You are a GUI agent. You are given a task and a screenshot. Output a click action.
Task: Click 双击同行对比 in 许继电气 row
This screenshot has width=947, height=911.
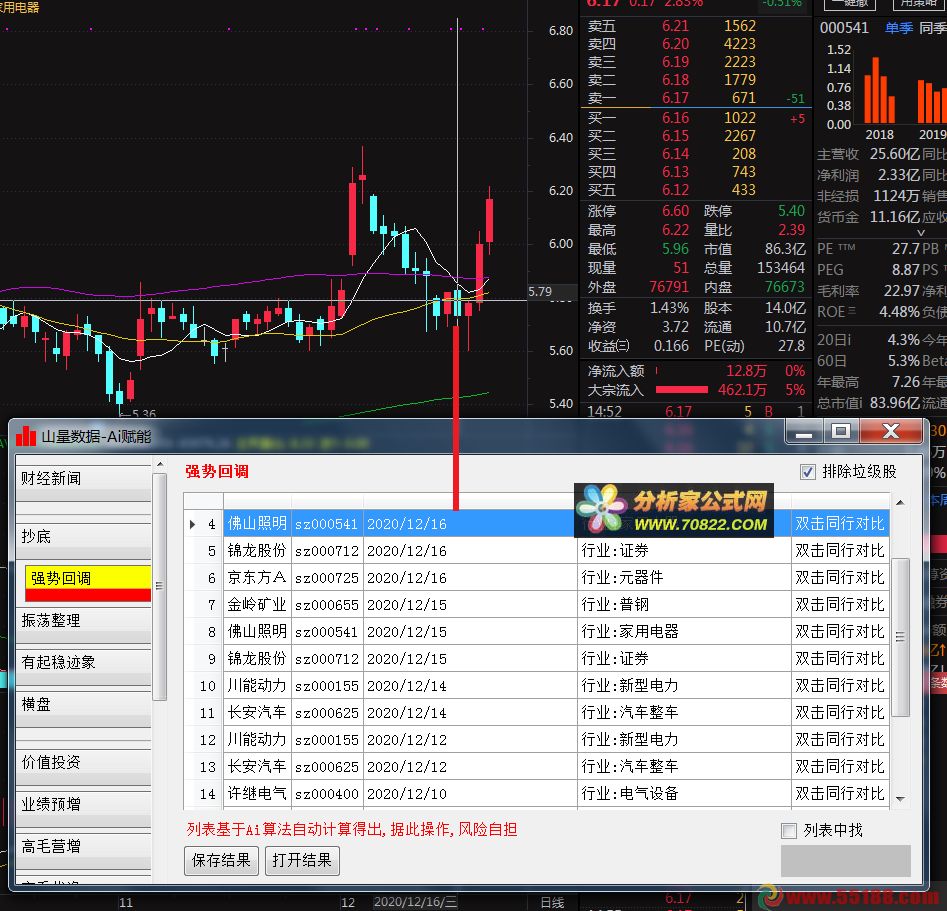click(x=839, y=793)
